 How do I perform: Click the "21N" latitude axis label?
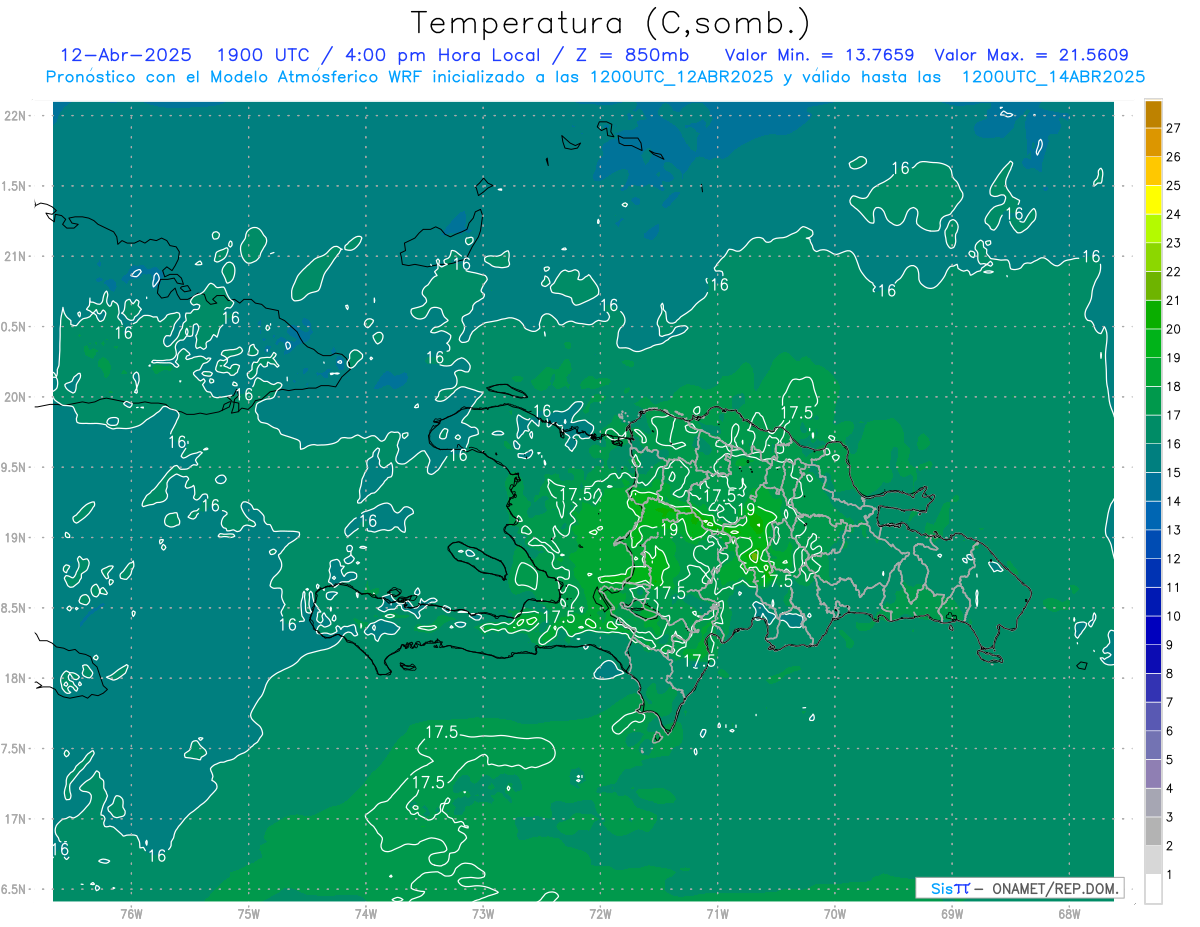16,256
